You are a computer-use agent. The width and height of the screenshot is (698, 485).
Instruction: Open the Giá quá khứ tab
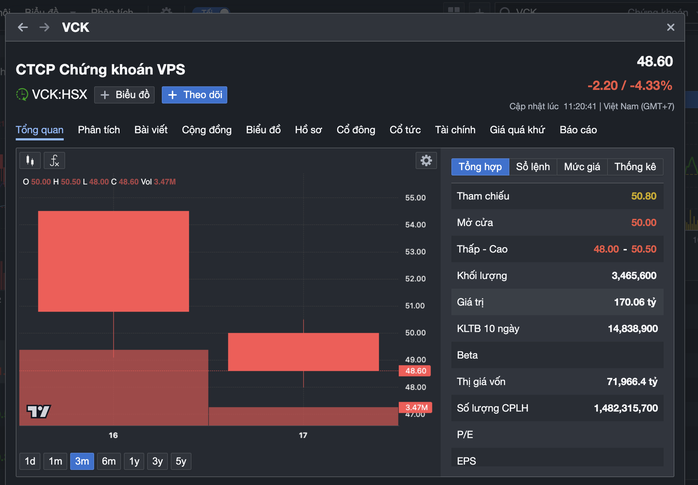[517, 130]
